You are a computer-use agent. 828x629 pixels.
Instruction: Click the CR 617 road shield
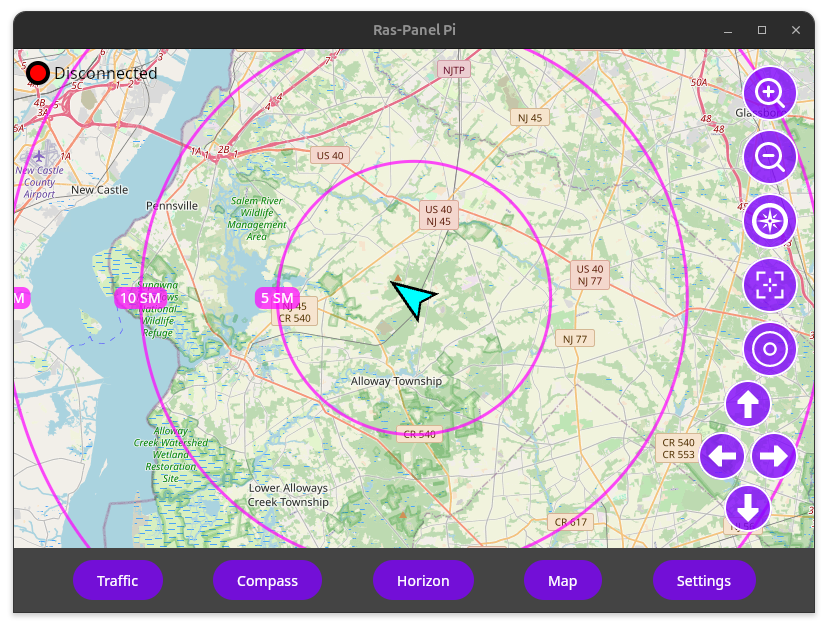pyautogui.click(x=570, y=522)
